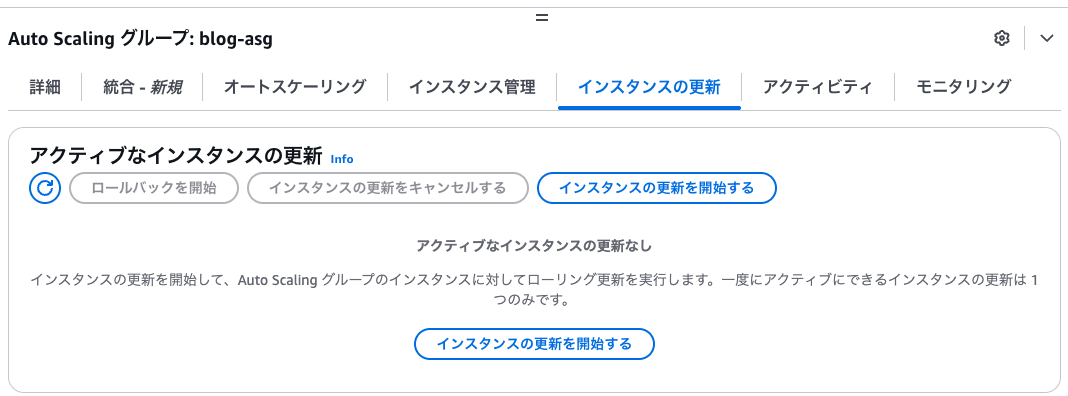The height and width of the screenshot is (396, 1068).
Task: Click the Auto Scaling グループ: blog-asg title
Action: tap(140, 40)
